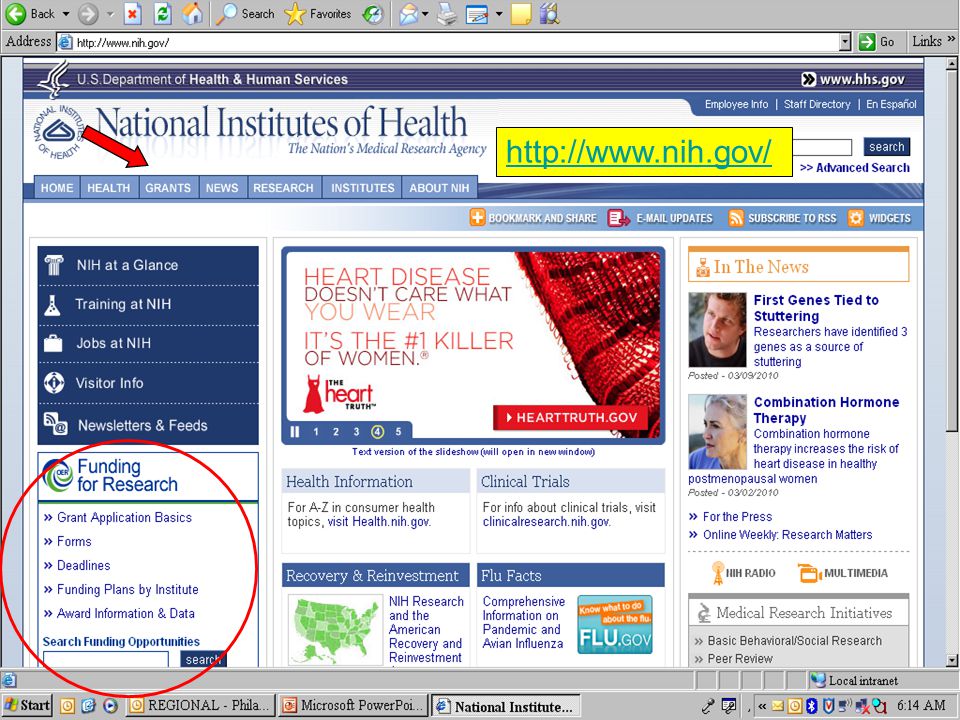Screen dimensions: 960x720
Task: Click the yellow note toolbar icon
Action: [x=521, y=13]
